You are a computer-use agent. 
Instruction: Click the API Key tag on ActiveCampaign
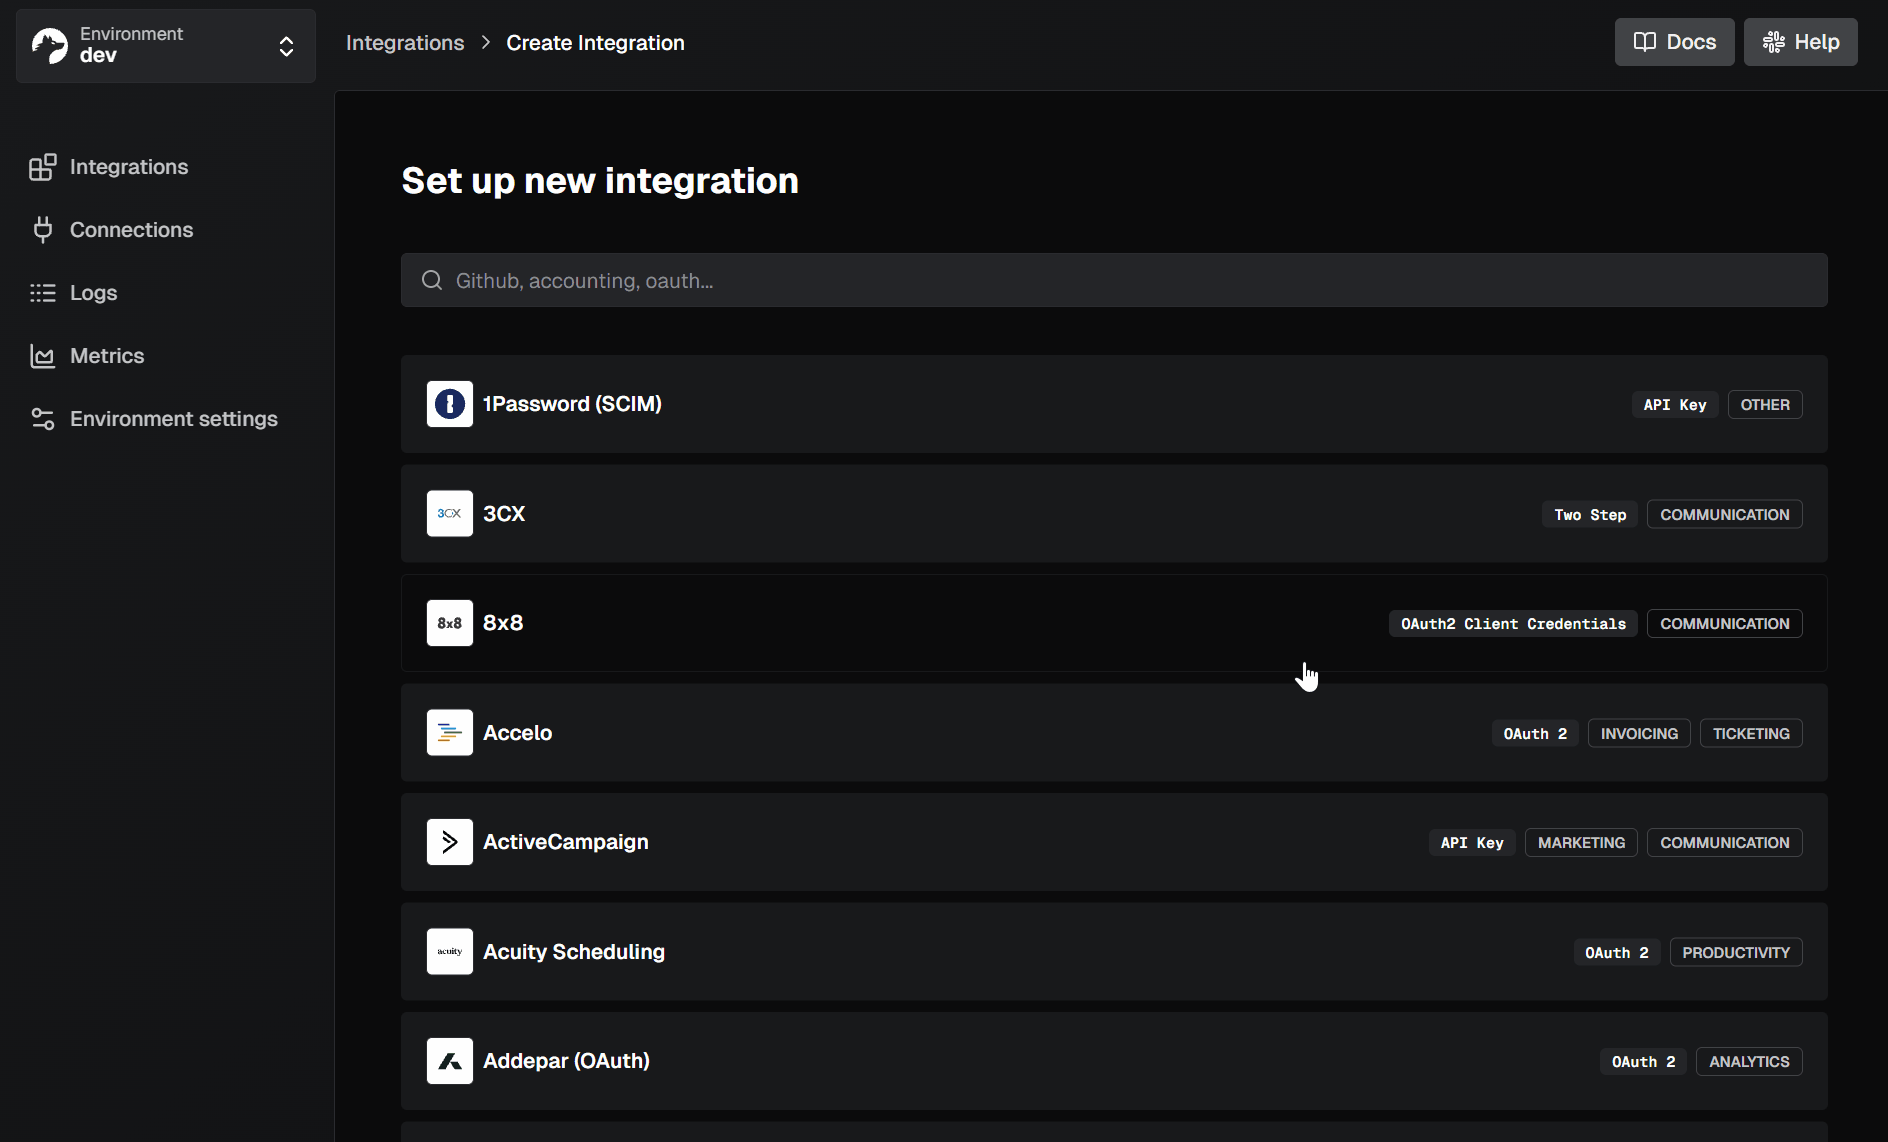click(1472, 843)
